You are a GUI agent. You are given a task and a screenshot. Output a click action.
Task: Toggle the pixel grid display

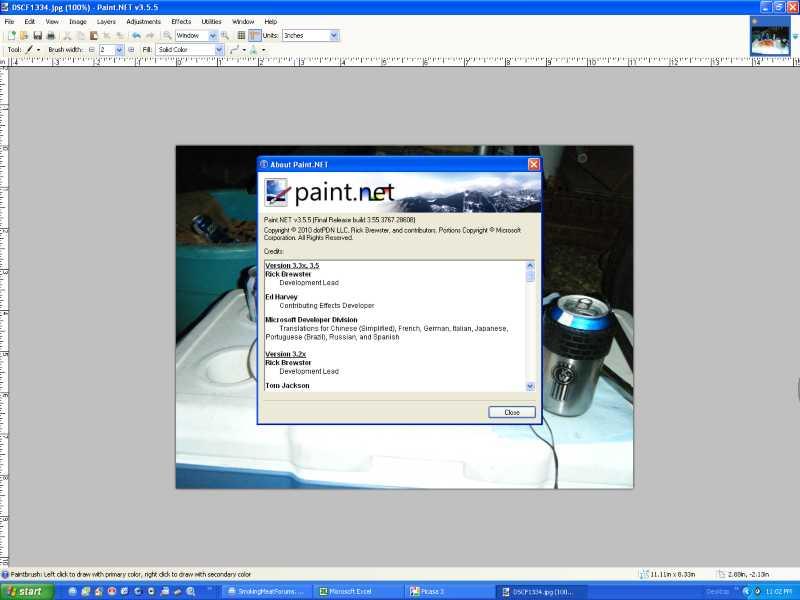click(x=241, y=35)
